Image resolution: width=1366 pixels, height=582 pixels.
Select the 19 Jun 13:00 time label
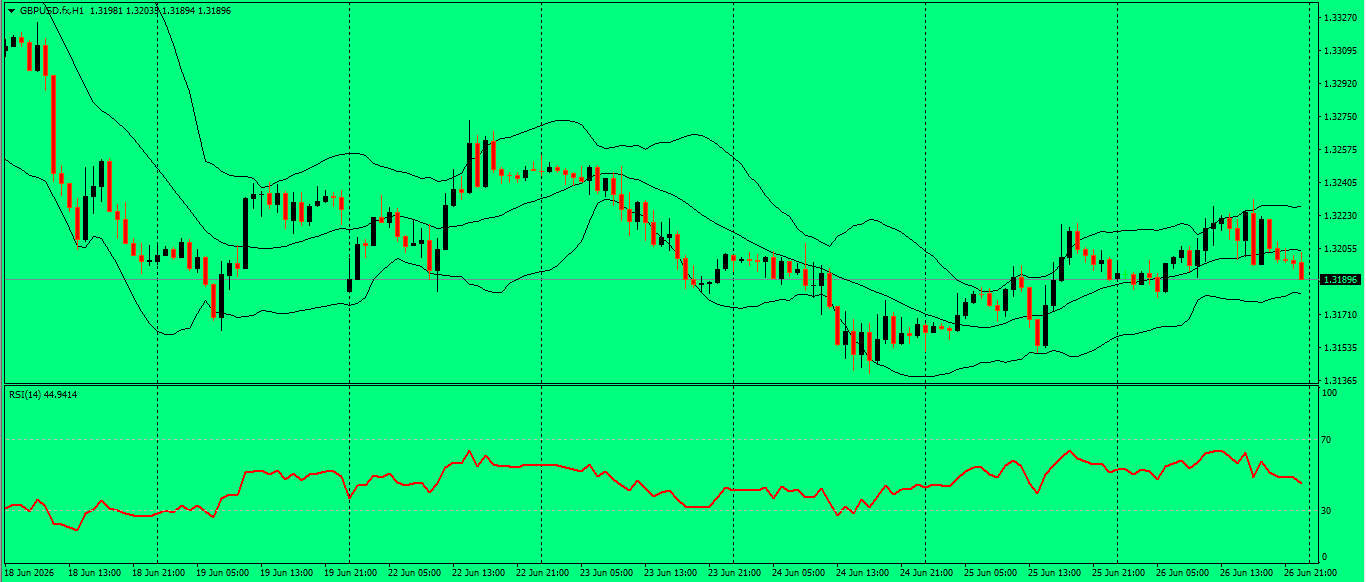coord(286,573)
